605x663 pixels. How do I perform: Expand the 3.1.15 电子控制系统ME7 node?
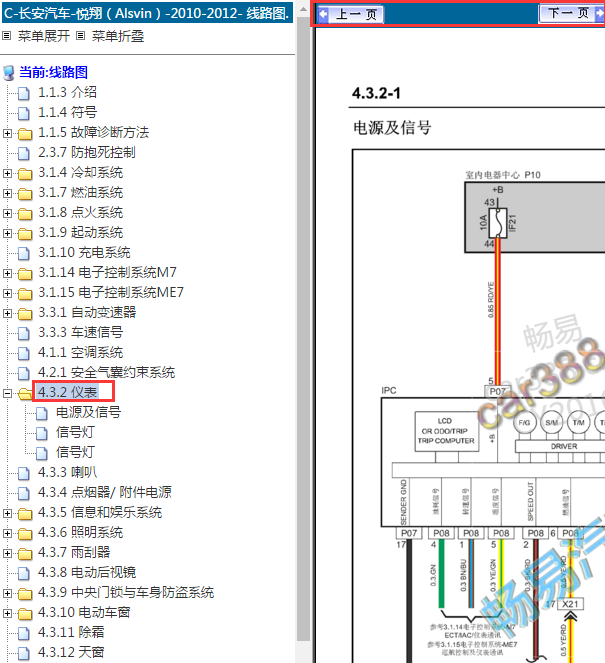(7, 293)
